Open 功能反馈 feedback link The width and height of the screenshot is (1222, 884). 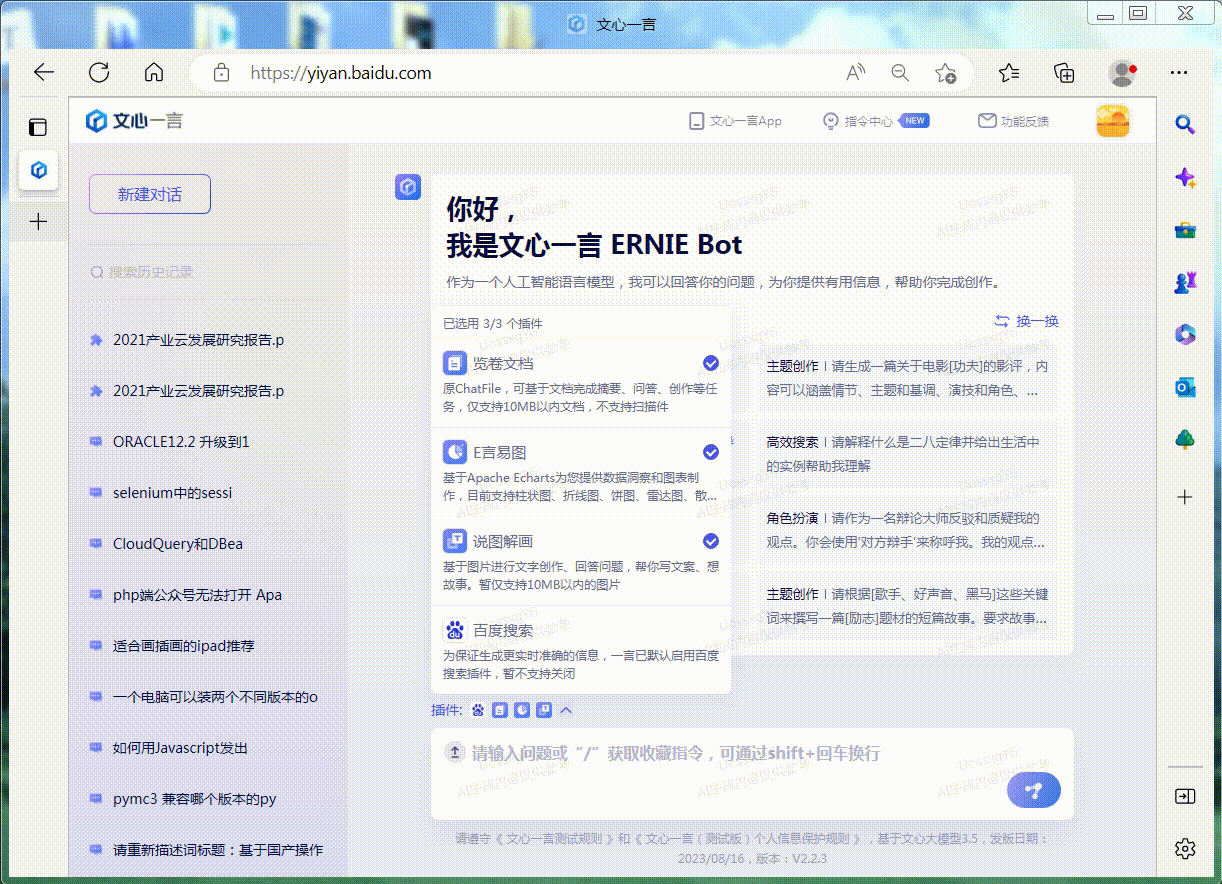(1013, 121)
